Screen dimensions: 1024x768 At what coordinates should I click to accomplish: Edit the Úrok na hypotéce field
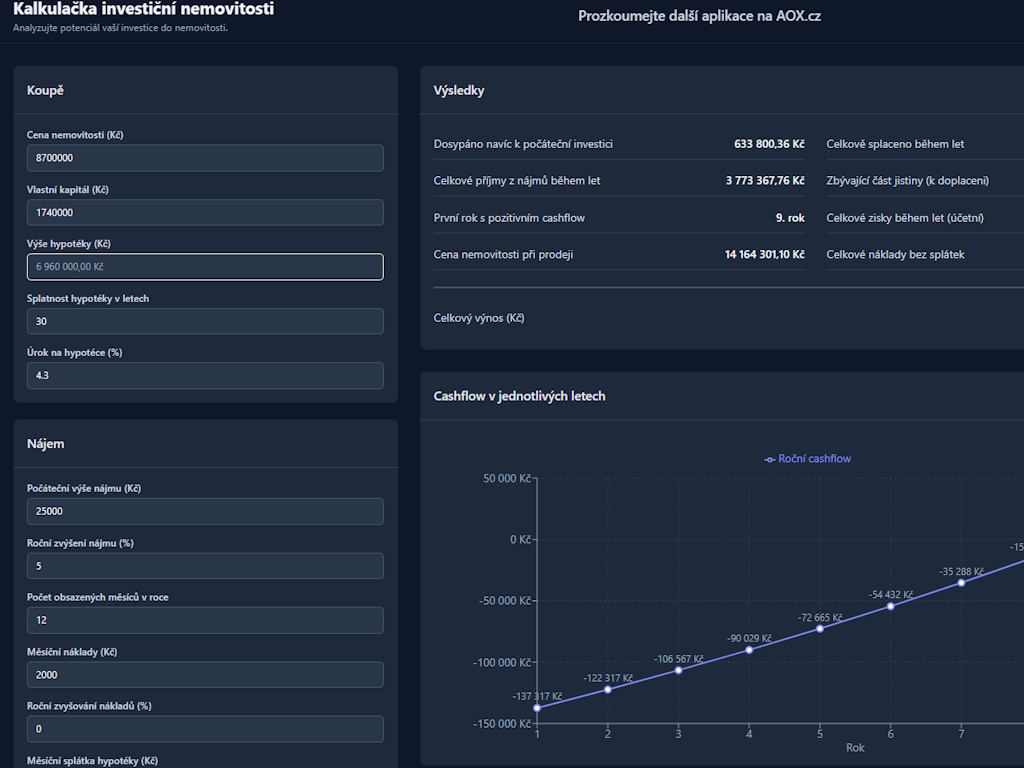coord(205,375)
